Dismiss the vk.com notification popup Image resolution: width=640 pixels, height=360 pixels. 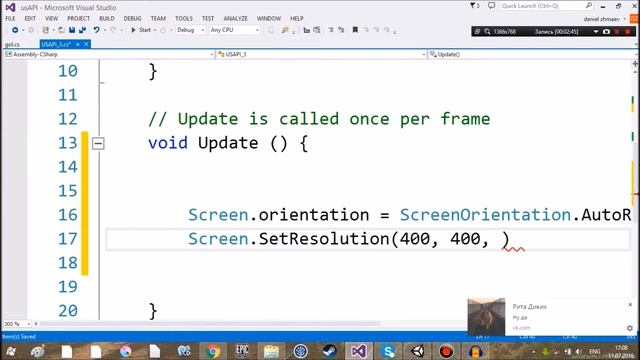pyautogui.click(x=630, y=304)
